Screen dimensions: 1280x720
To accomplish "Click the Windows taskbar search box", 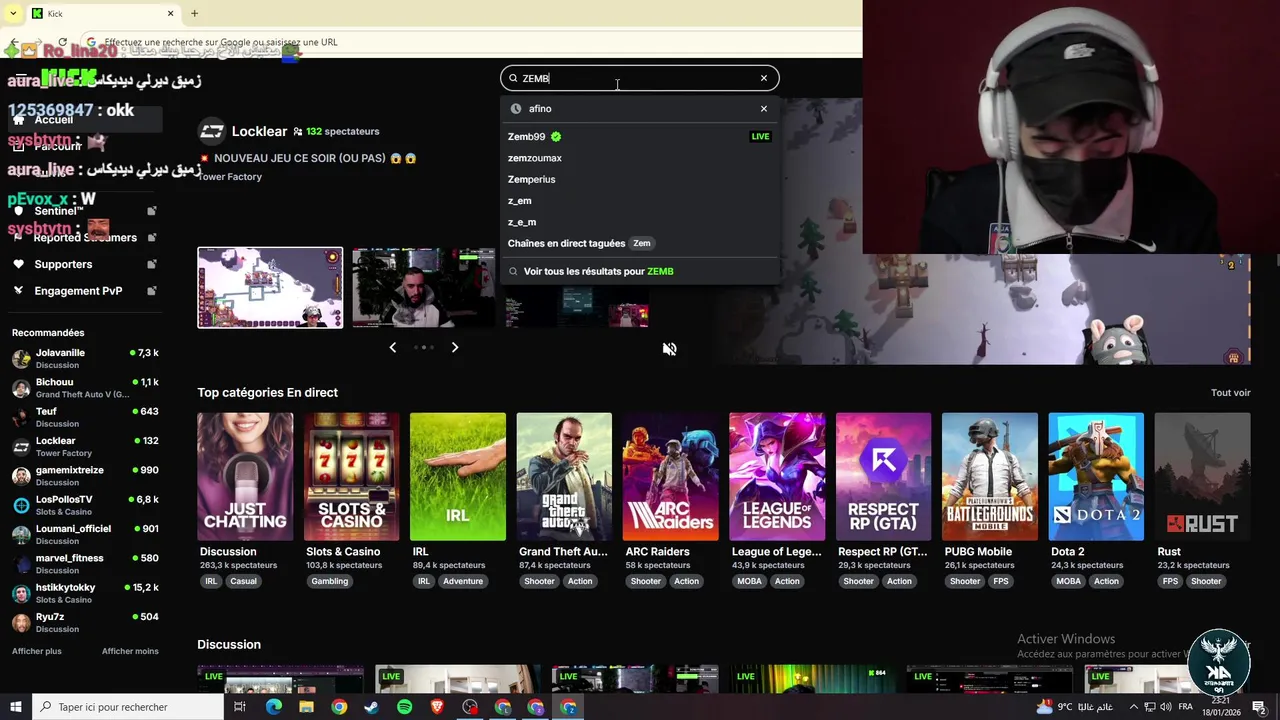I will point(126,707).
